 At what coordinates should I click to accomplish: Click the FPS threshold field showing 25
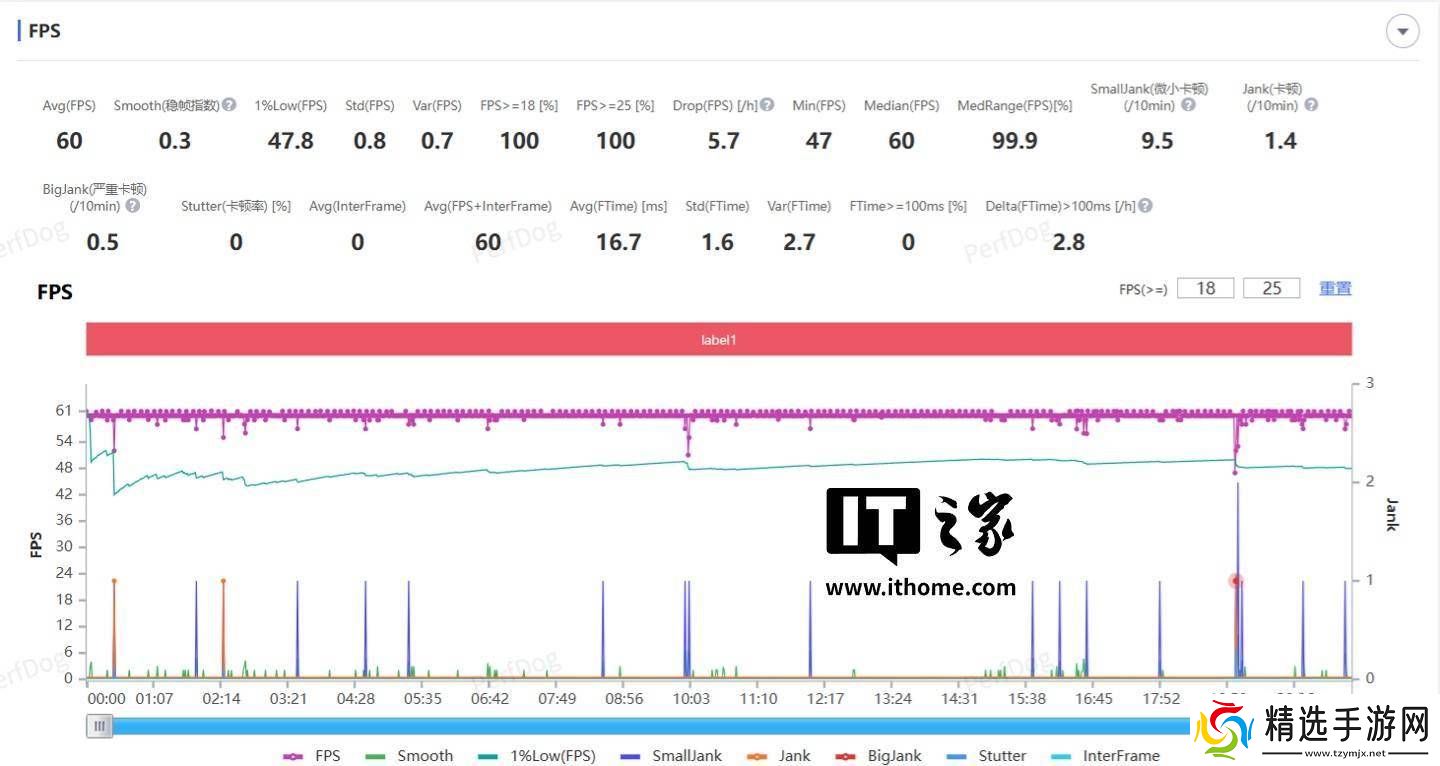point(1271,288)
